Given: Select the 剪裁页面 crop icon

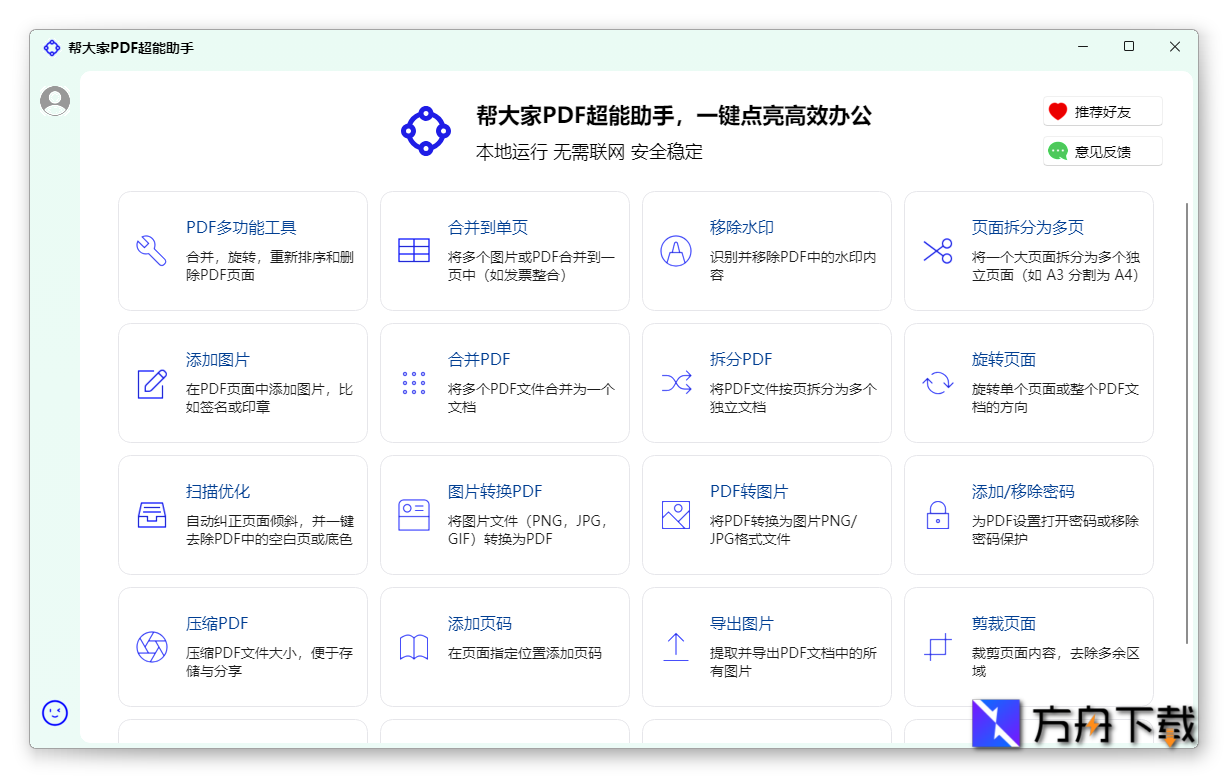Looking at the screenshot, I should tap(938, 647).
